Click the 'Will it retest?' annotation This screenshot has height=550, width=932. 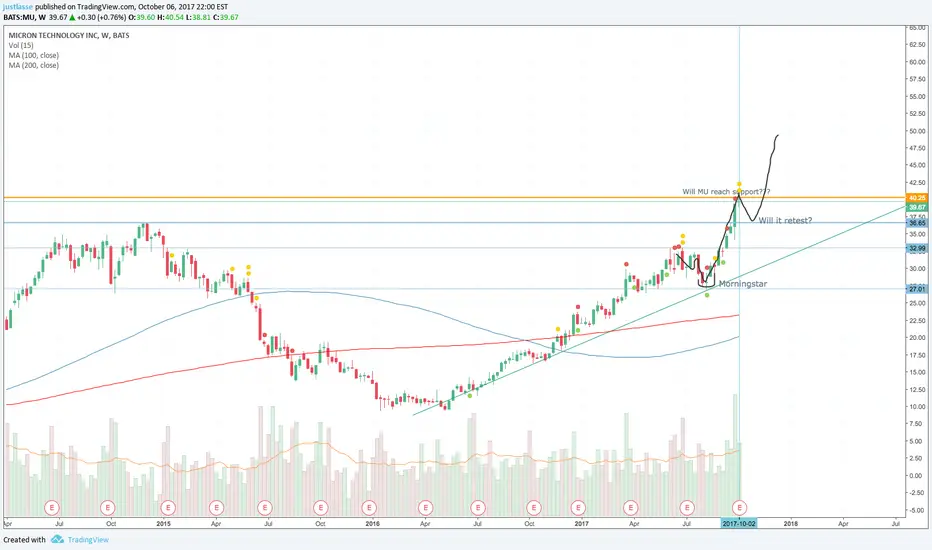[785, 221]
